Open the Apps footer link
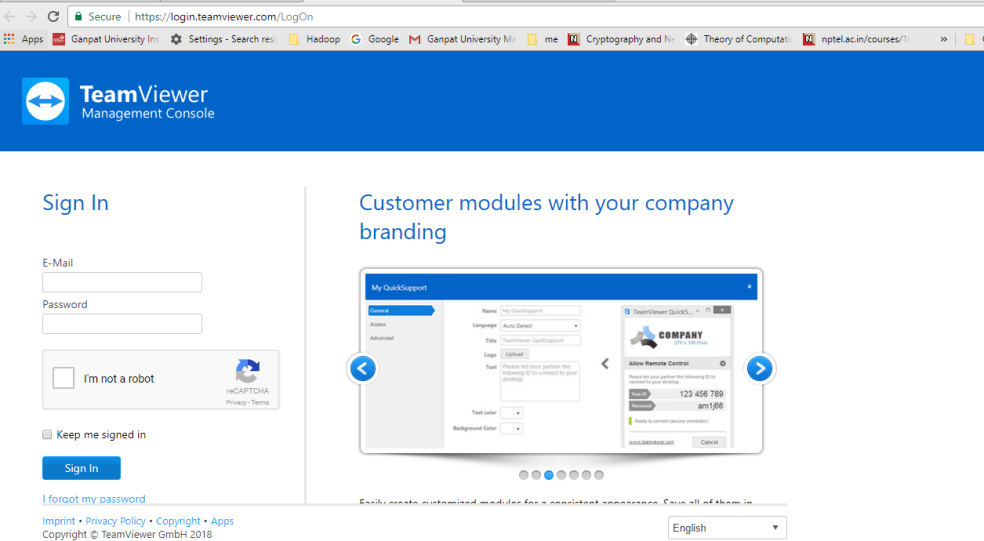 tap(222, 521)
